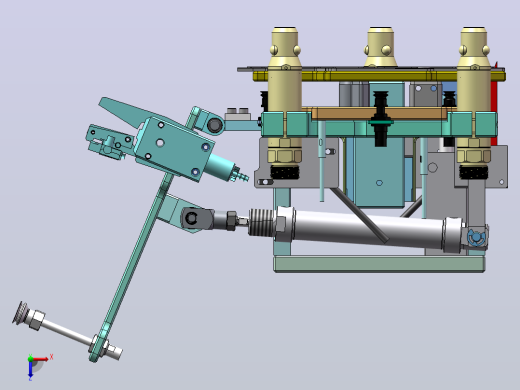Pick the dark clevis fork on cylinder rod
The height and width of the screenshot is (390, 520).
pos(197,218)
